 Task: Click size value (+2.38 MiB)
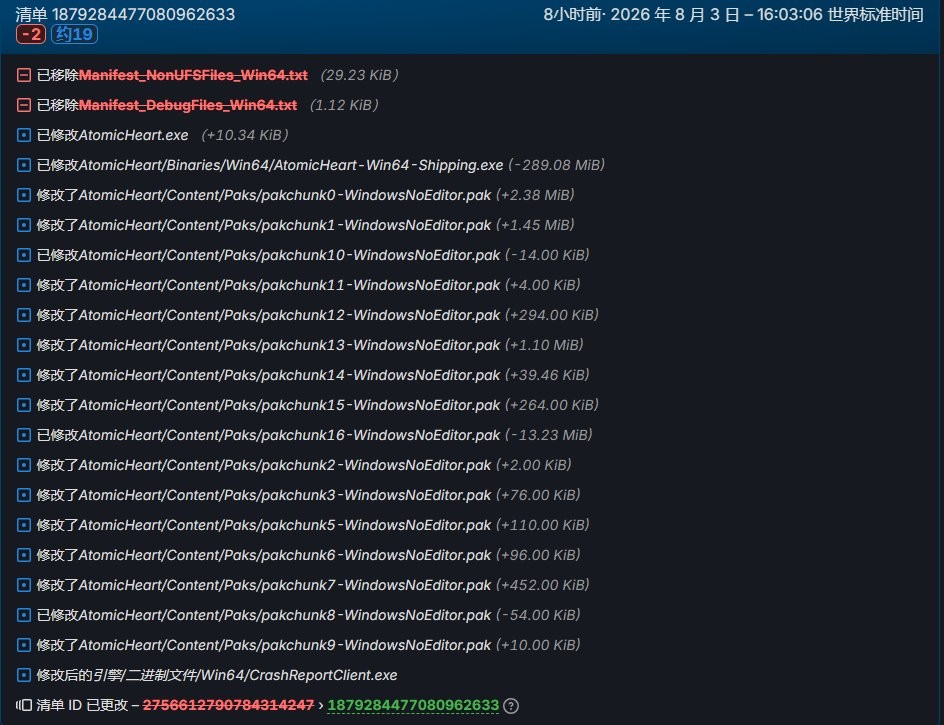535,195
